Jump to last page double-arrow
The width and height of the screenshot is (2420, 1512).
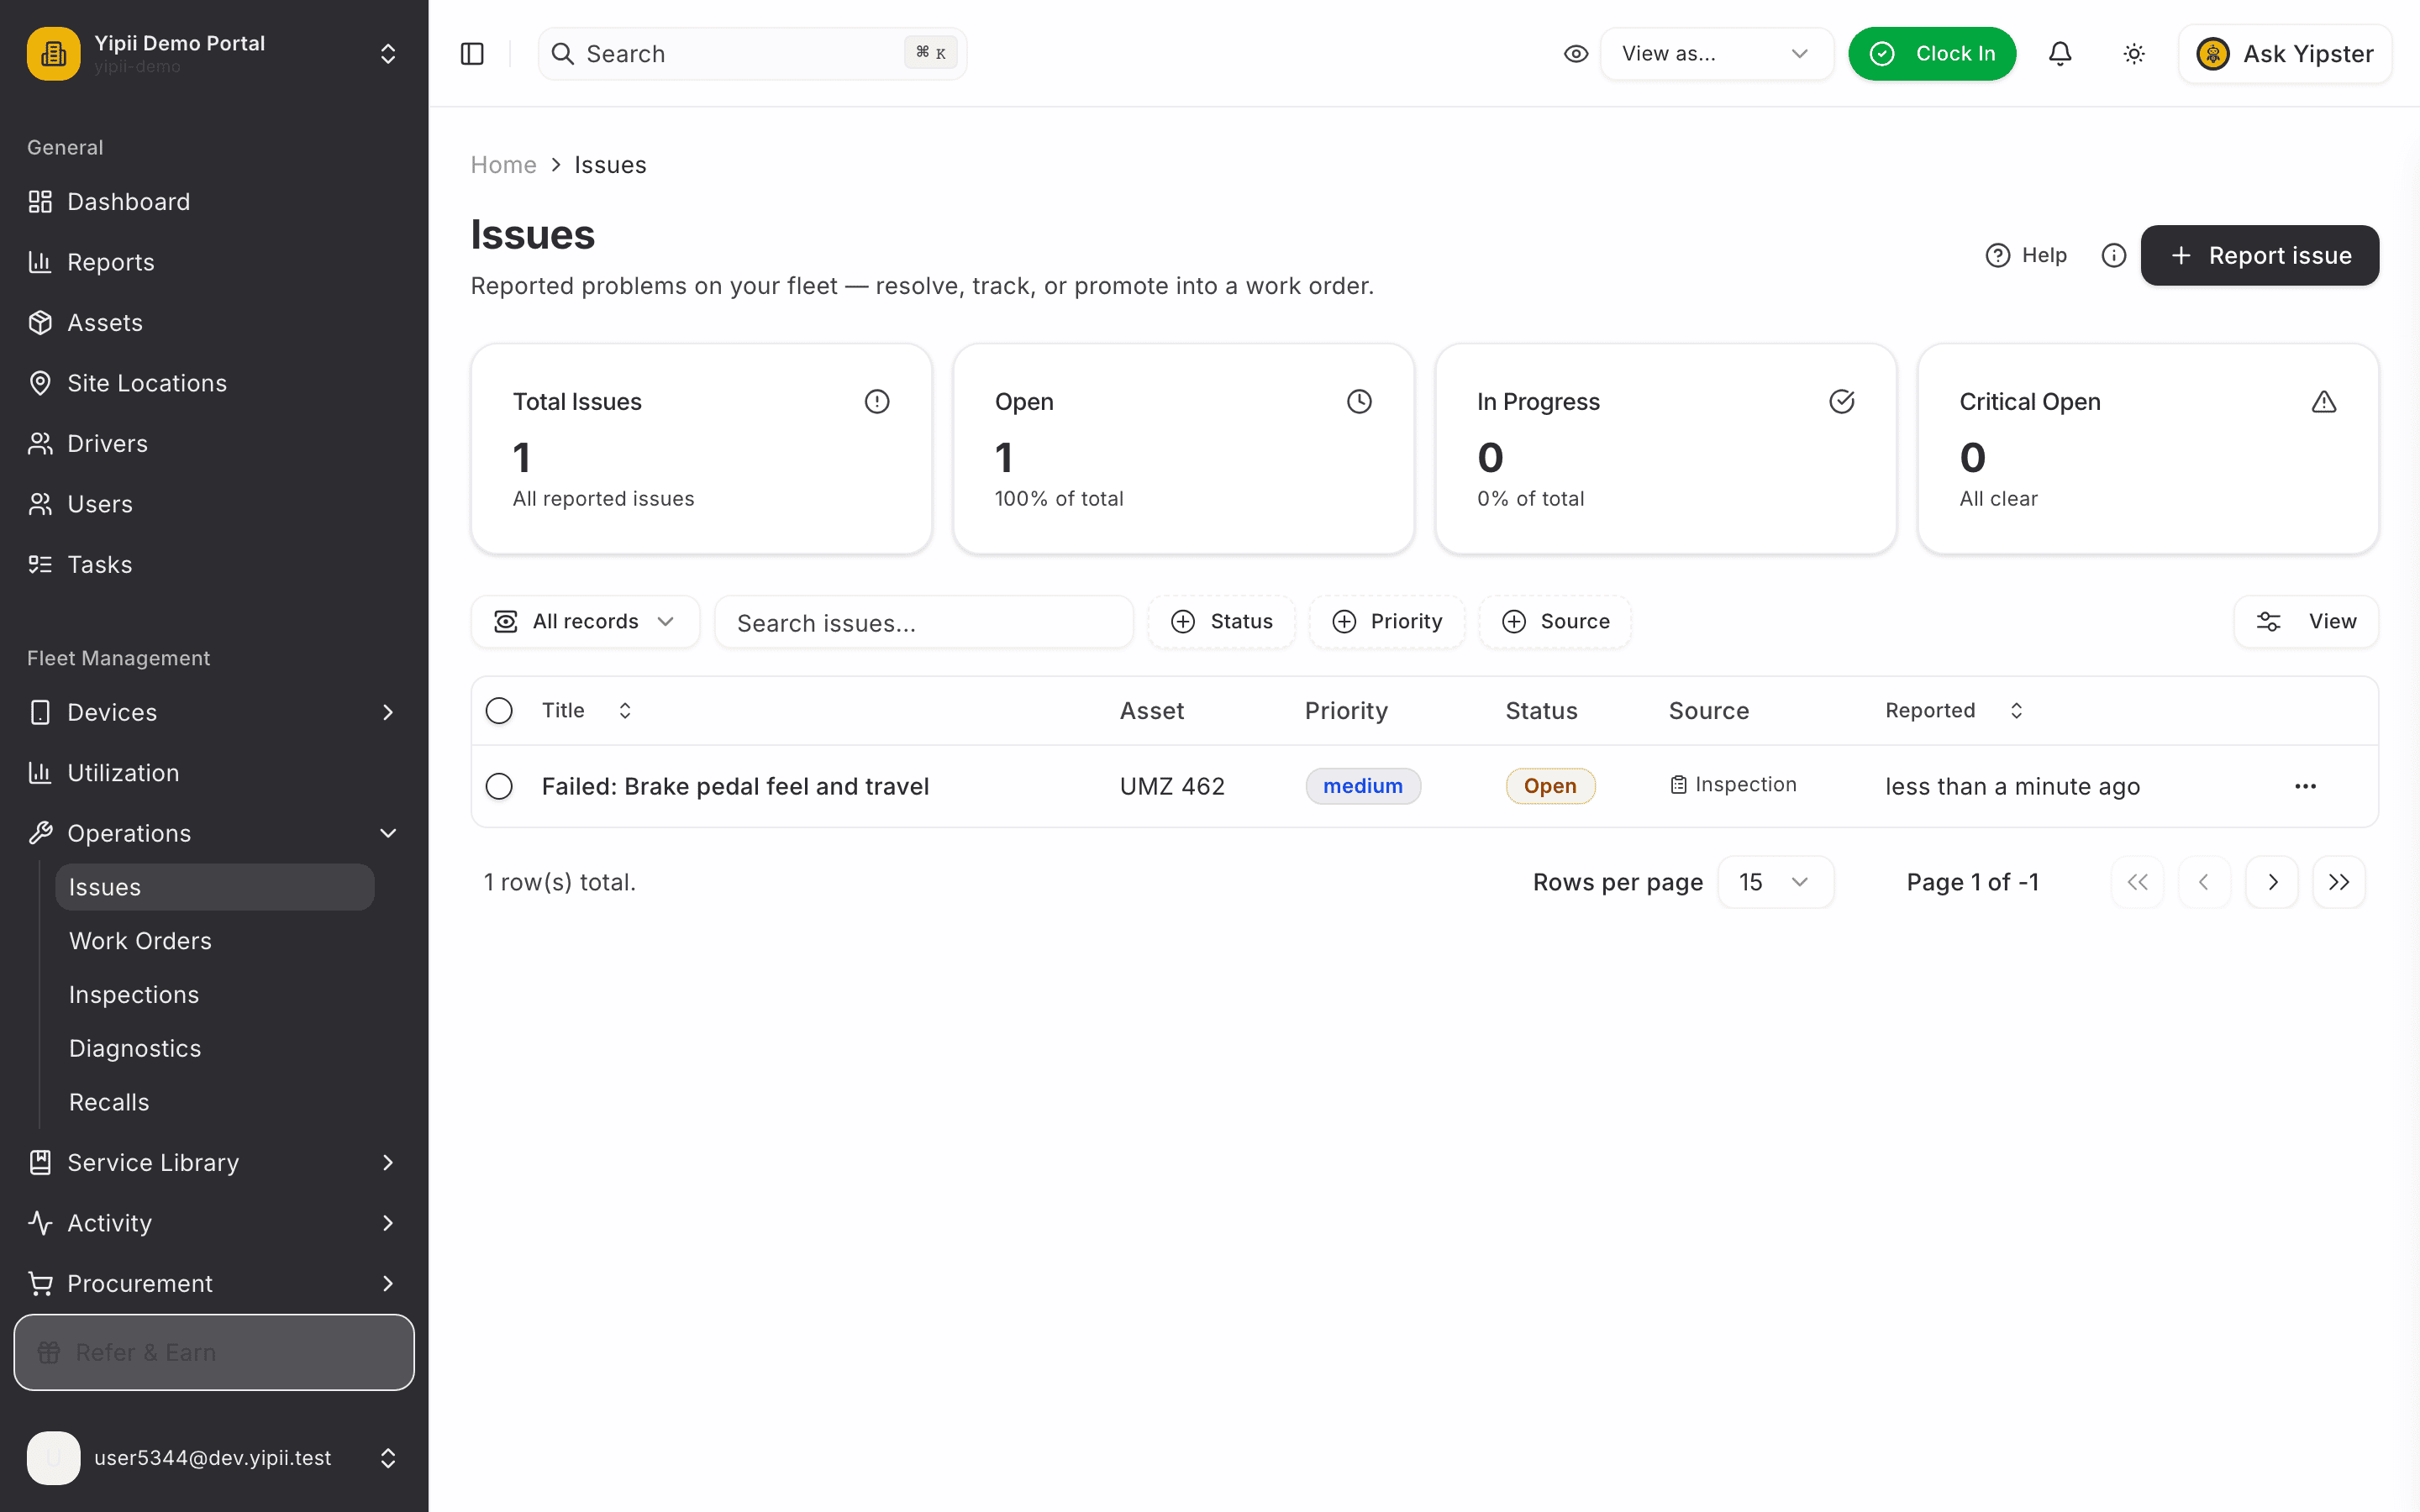[2339, 882]
